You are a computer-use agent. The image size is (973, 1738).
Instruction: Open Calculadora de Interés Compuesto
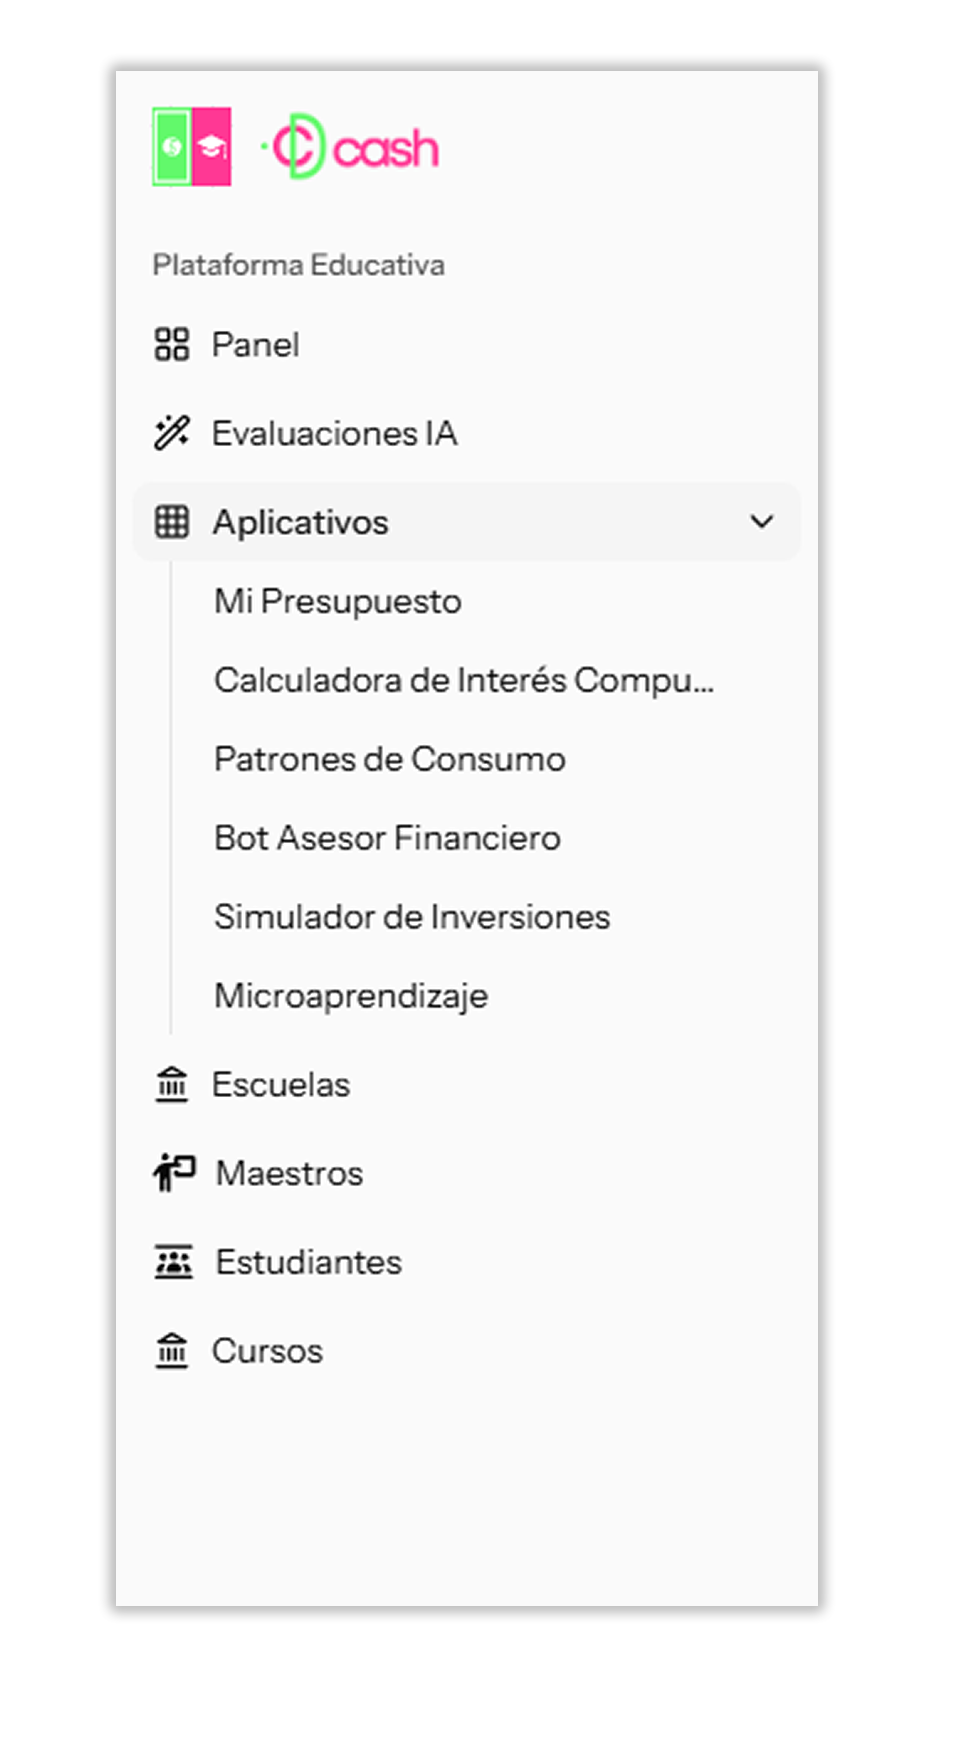[x=464, y=680]
